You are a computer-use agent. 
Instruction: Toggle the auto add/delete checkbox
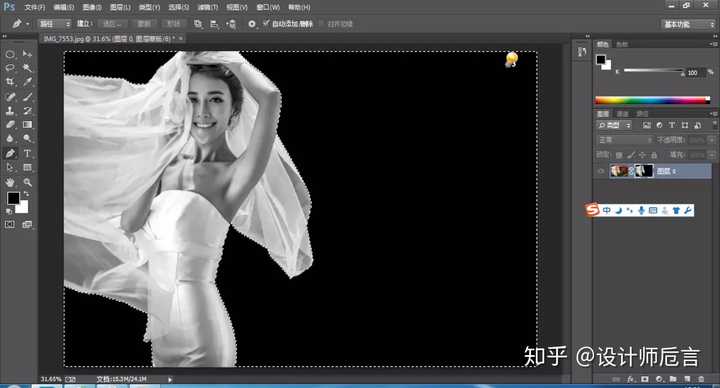(x=266, y=23)
